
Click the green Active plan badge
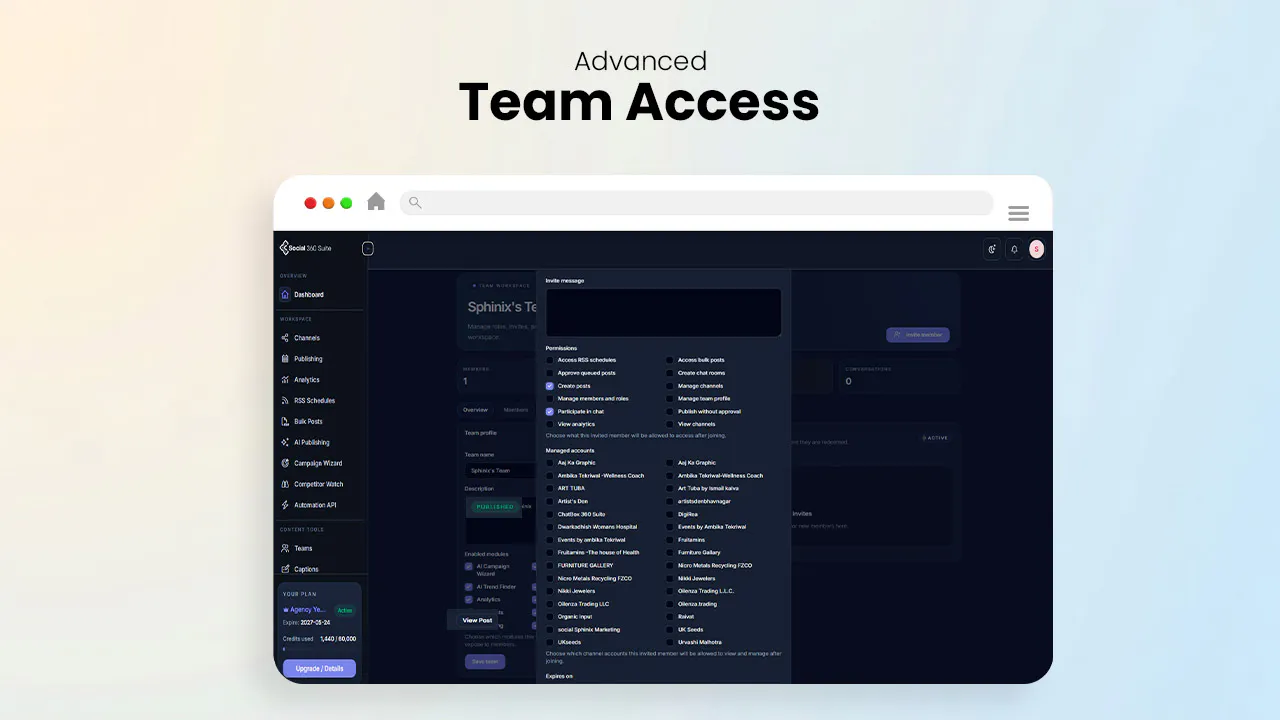coord(344,610)
